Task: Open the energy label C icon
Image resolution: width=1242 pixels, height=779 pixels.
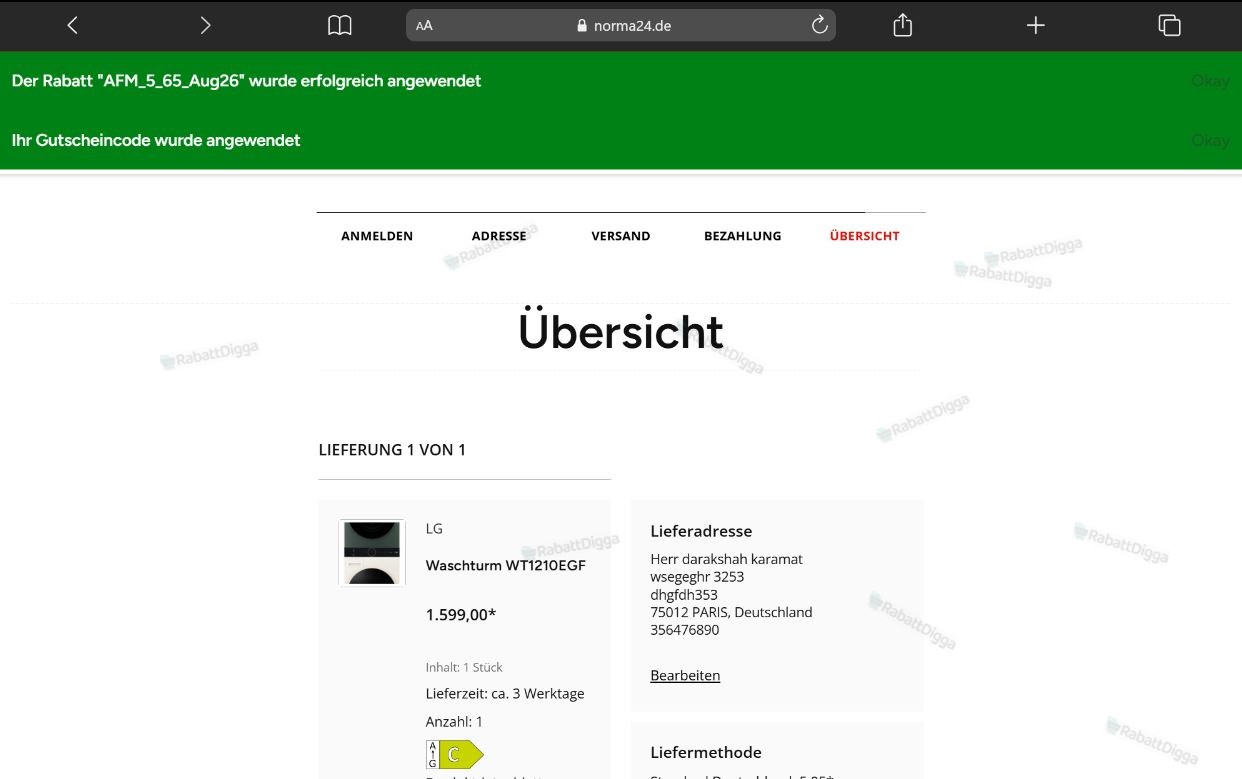Action: 455,755
